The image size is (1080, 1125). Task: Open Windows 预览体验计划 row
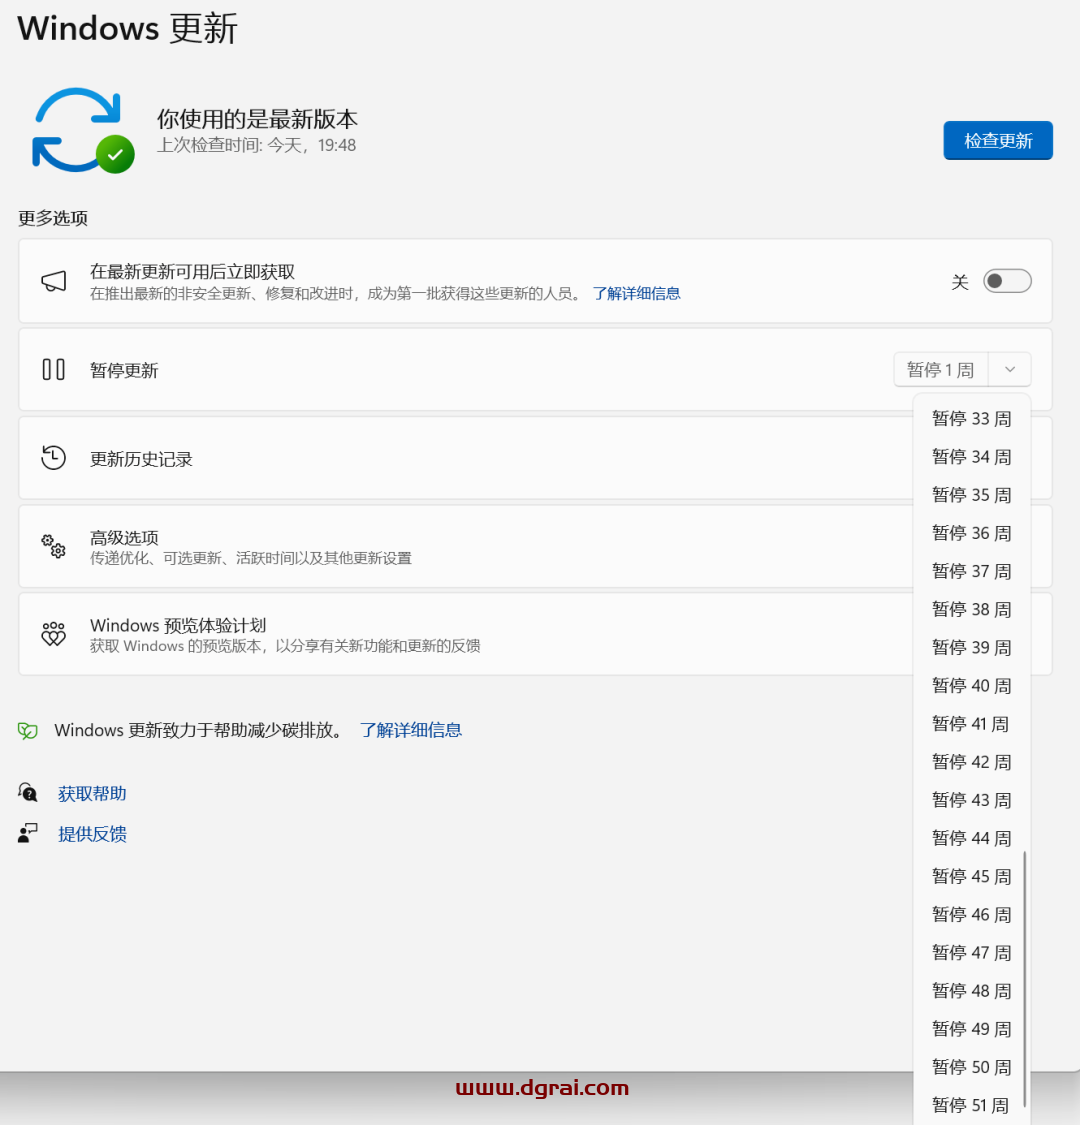(x=535, y=634)
